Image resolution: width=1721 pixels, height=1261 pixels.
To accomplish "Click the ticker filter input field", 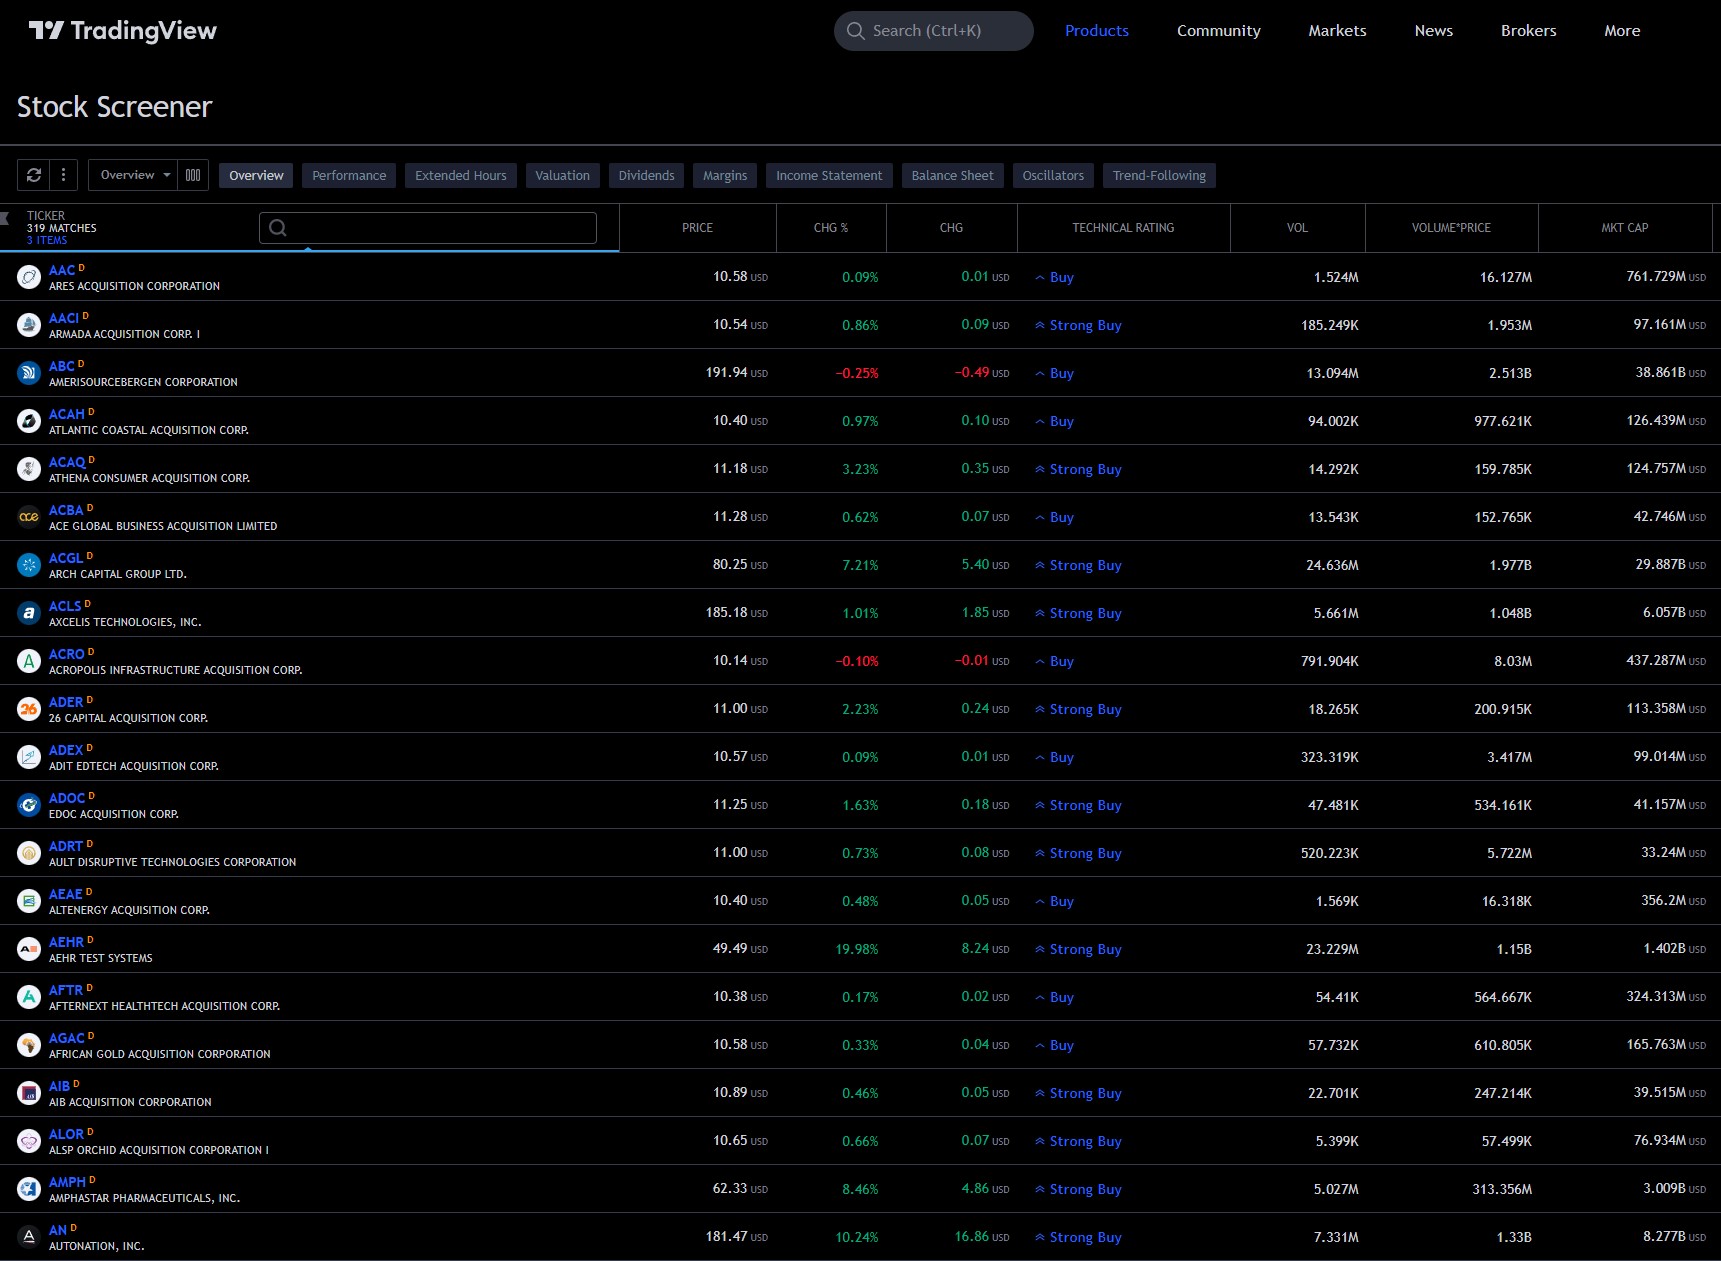I will (x=430, y=228).
